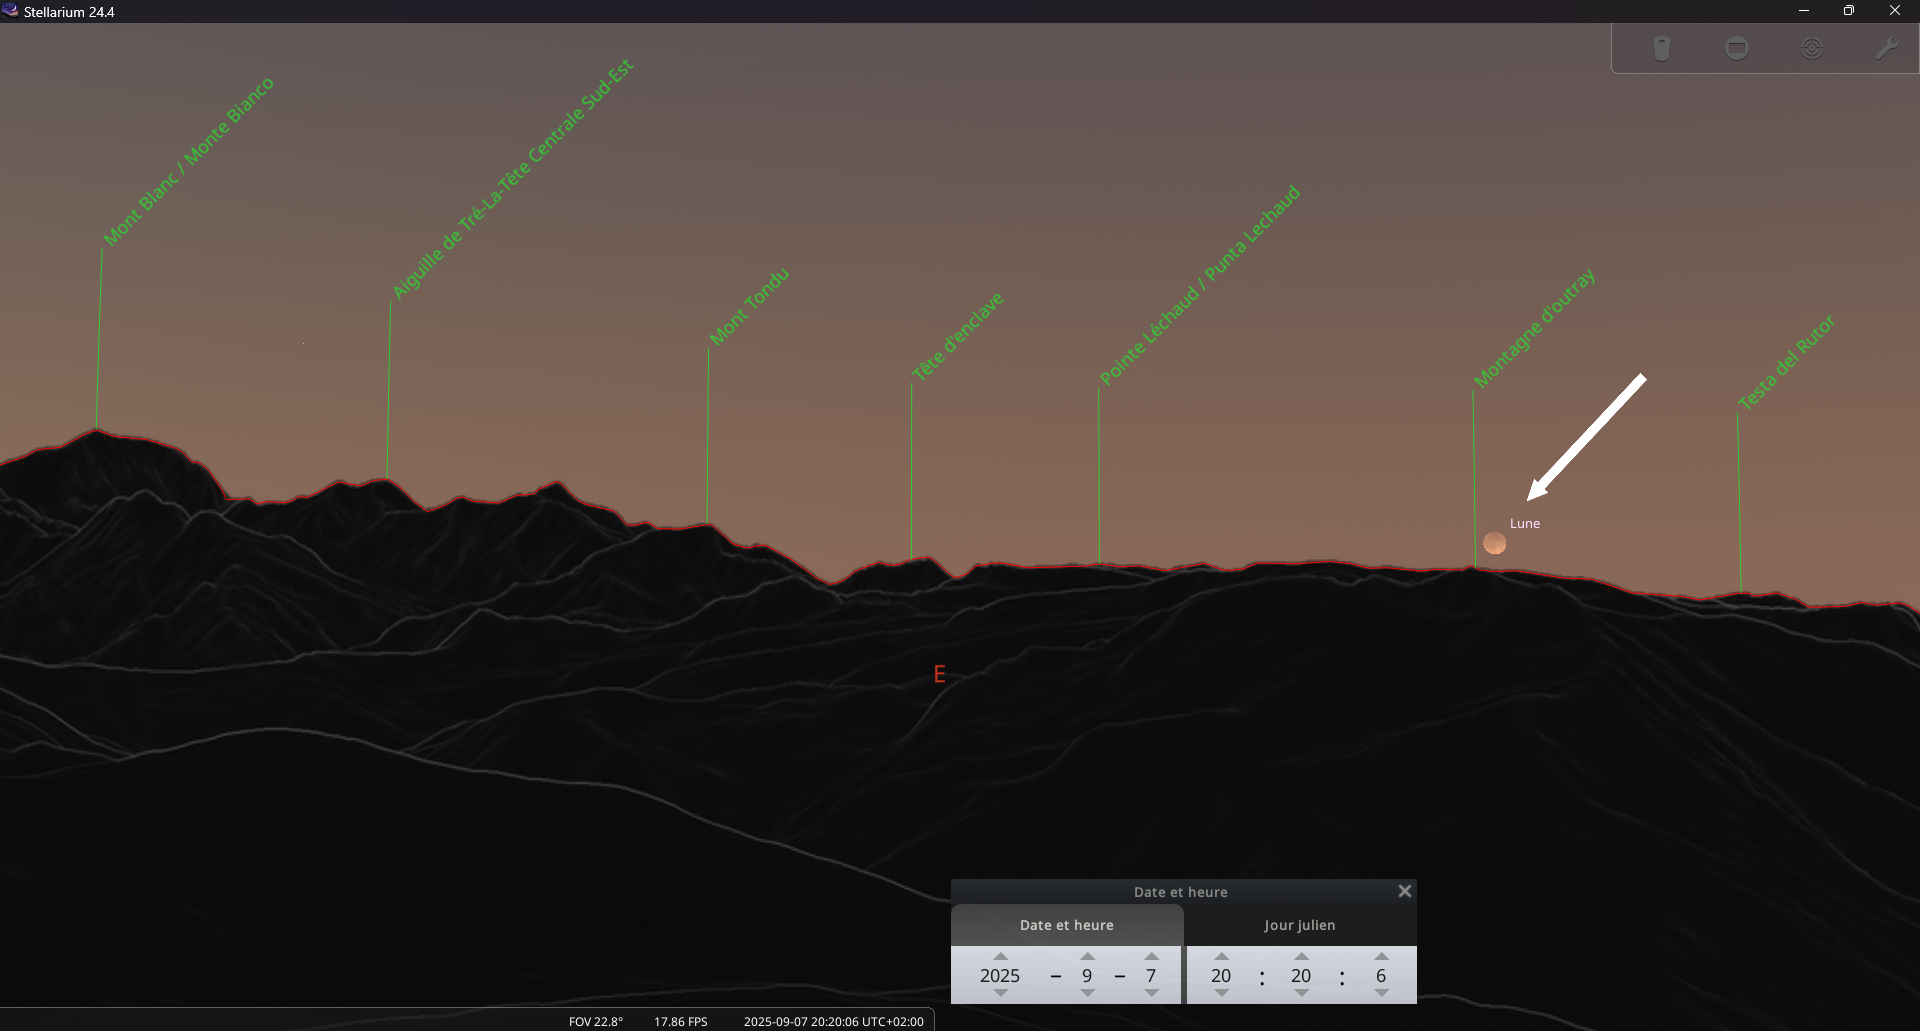Decrease the month value 9

[1088, 993]
